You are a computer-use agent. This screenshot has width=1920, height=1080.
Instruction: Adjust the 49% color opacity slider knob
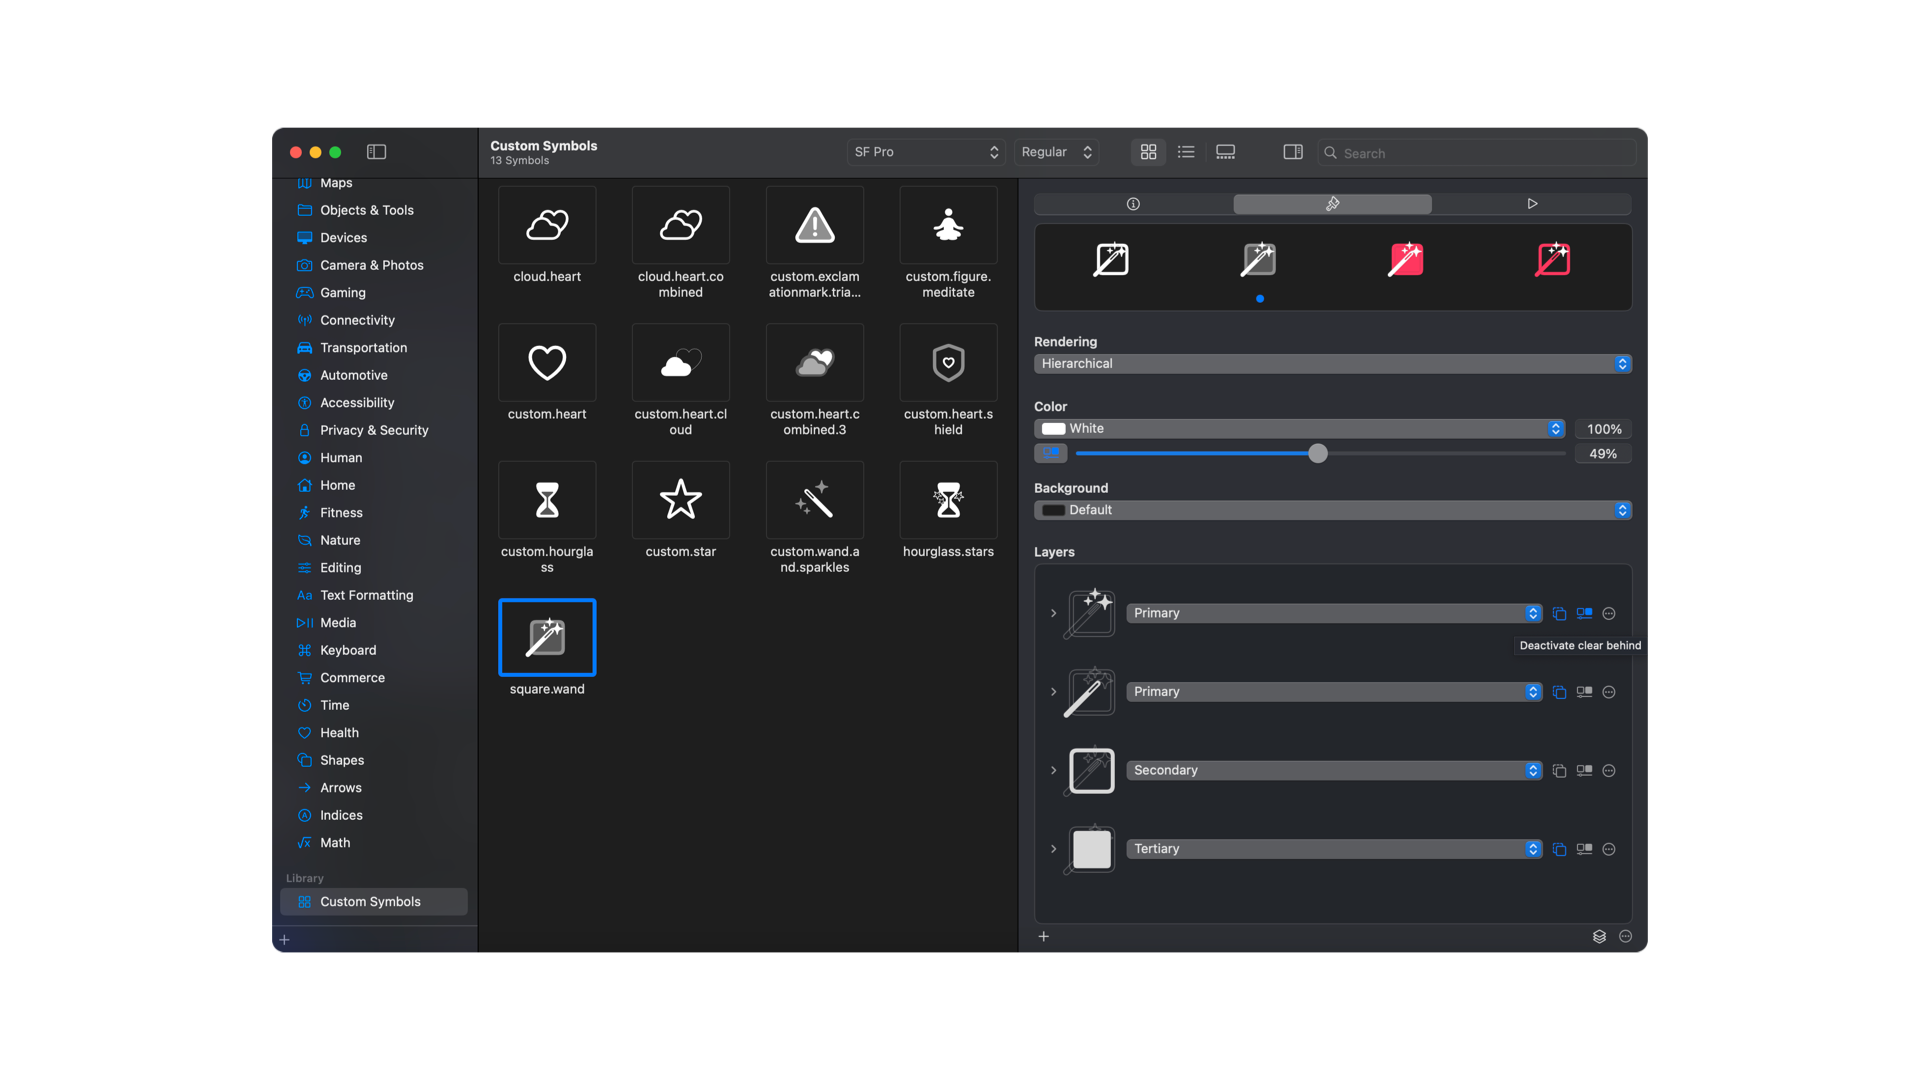tap(1318, 454)
